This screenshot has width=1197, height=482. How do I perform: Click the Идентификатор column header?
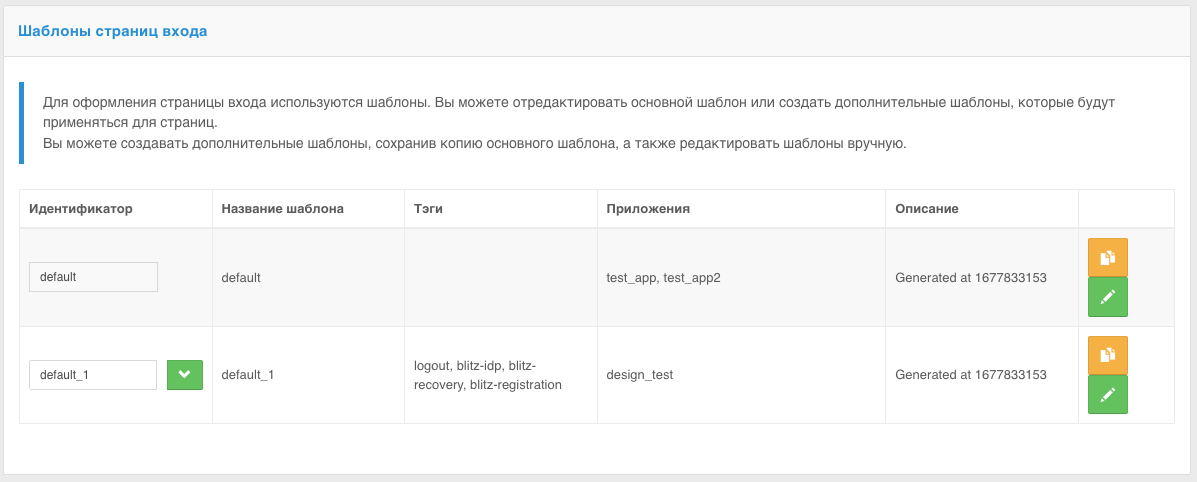81,209
